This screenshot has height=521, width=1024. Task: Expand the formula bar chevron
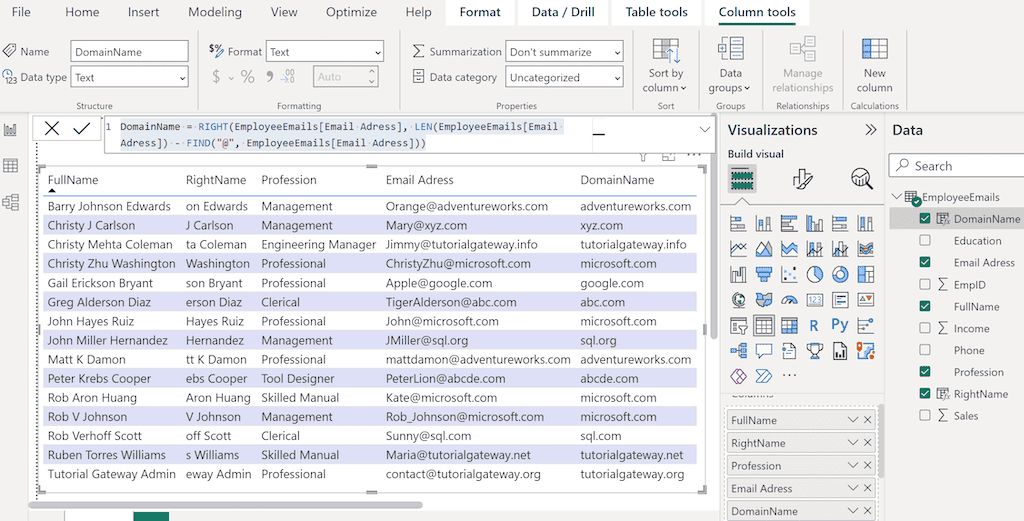click(705, 129)
